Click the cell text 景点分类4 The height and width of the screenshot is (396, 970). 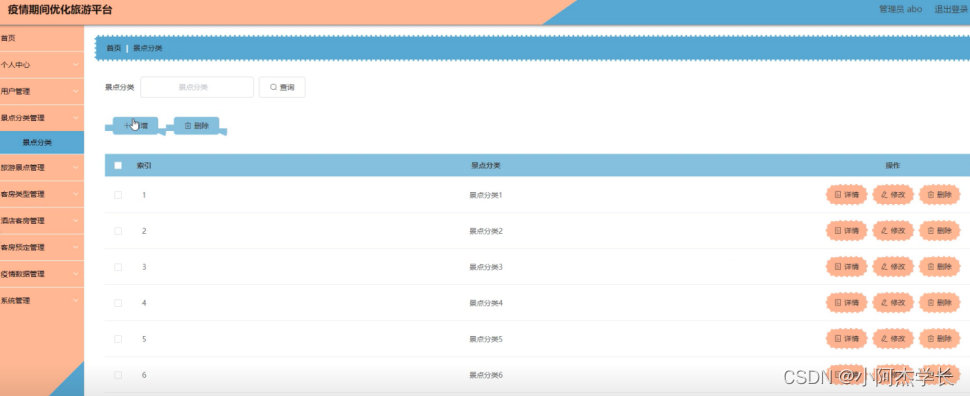(486, 303)
